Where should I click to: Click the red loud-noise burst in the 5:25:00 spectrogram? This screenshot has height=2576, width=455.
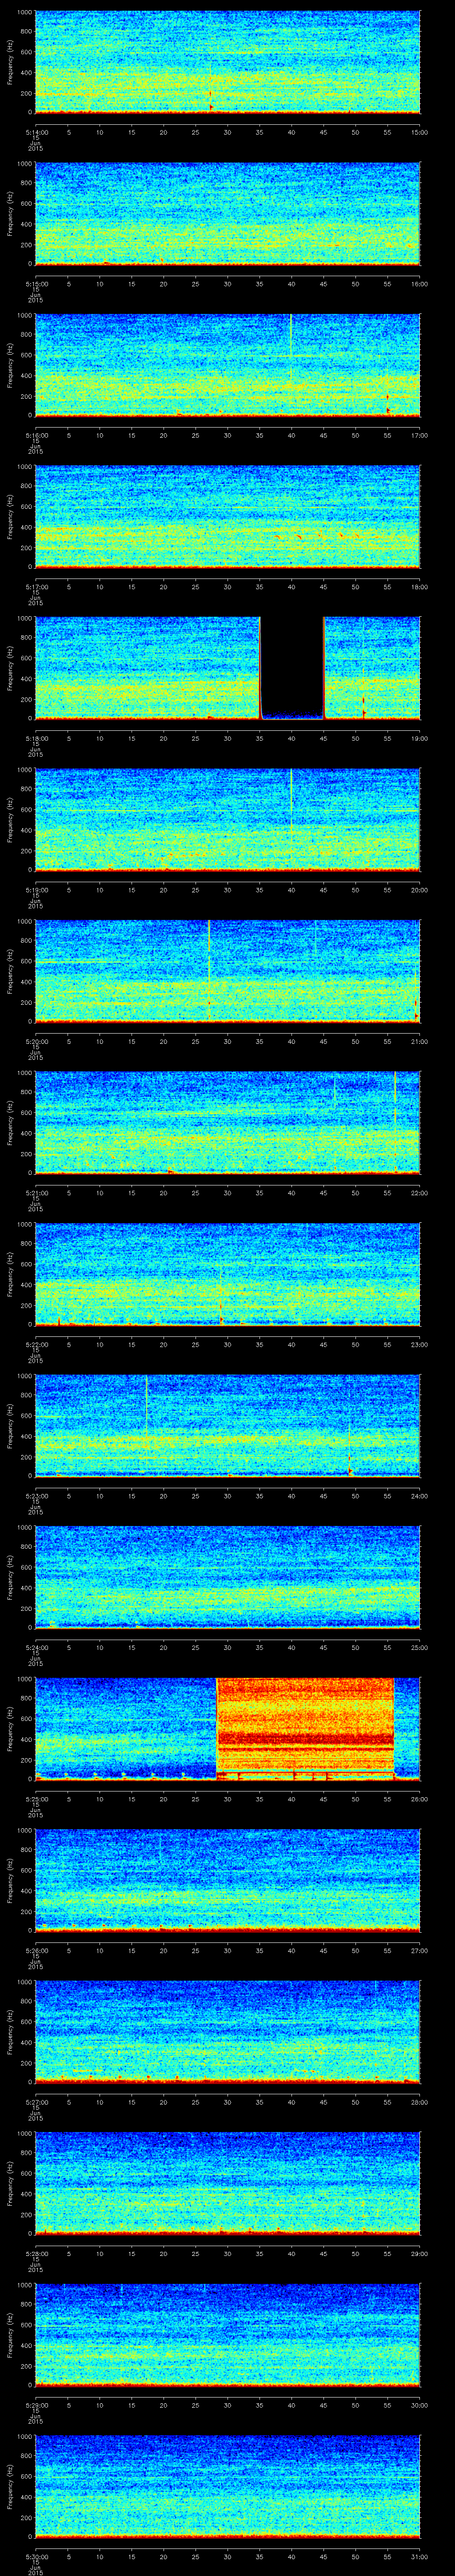[305, 1729]
